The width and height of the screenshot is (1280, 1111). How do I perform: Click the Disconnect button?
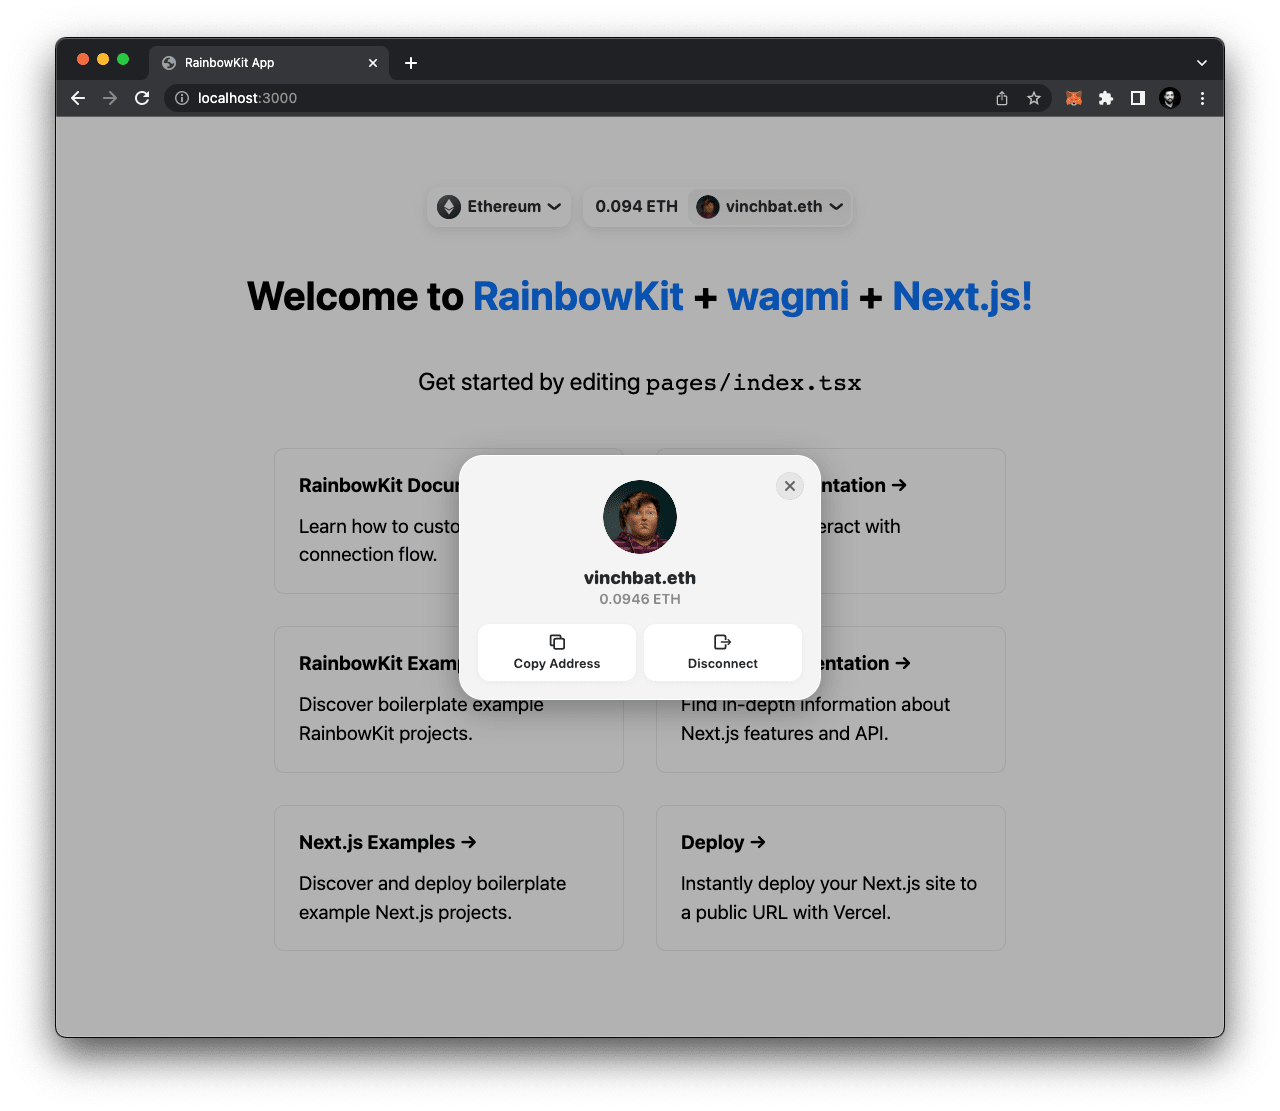[723, 652]
